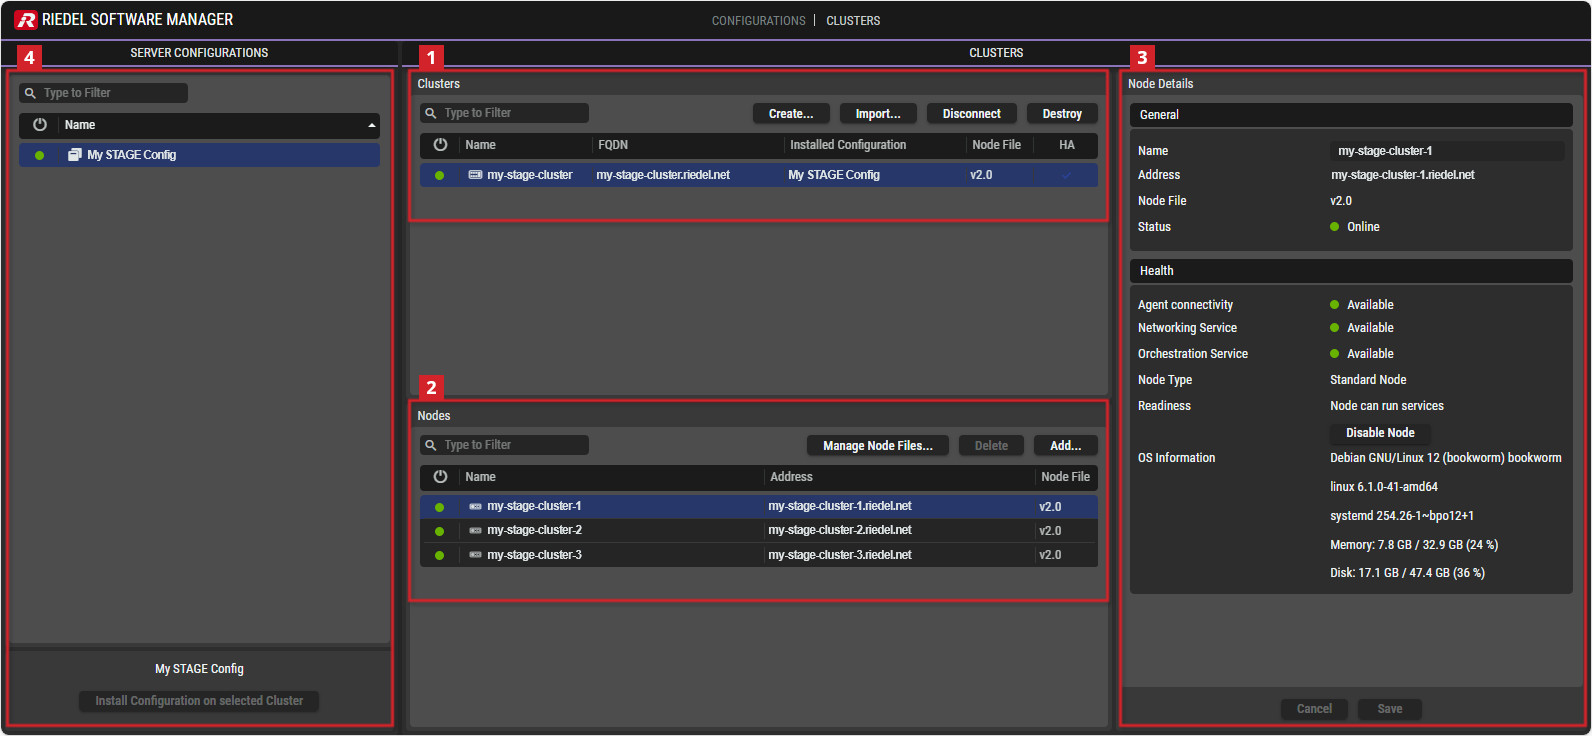Screen dimensions: 1593x736
Task: Click Networking Service Available indicator dot
Action: (x=1334, y=328)
